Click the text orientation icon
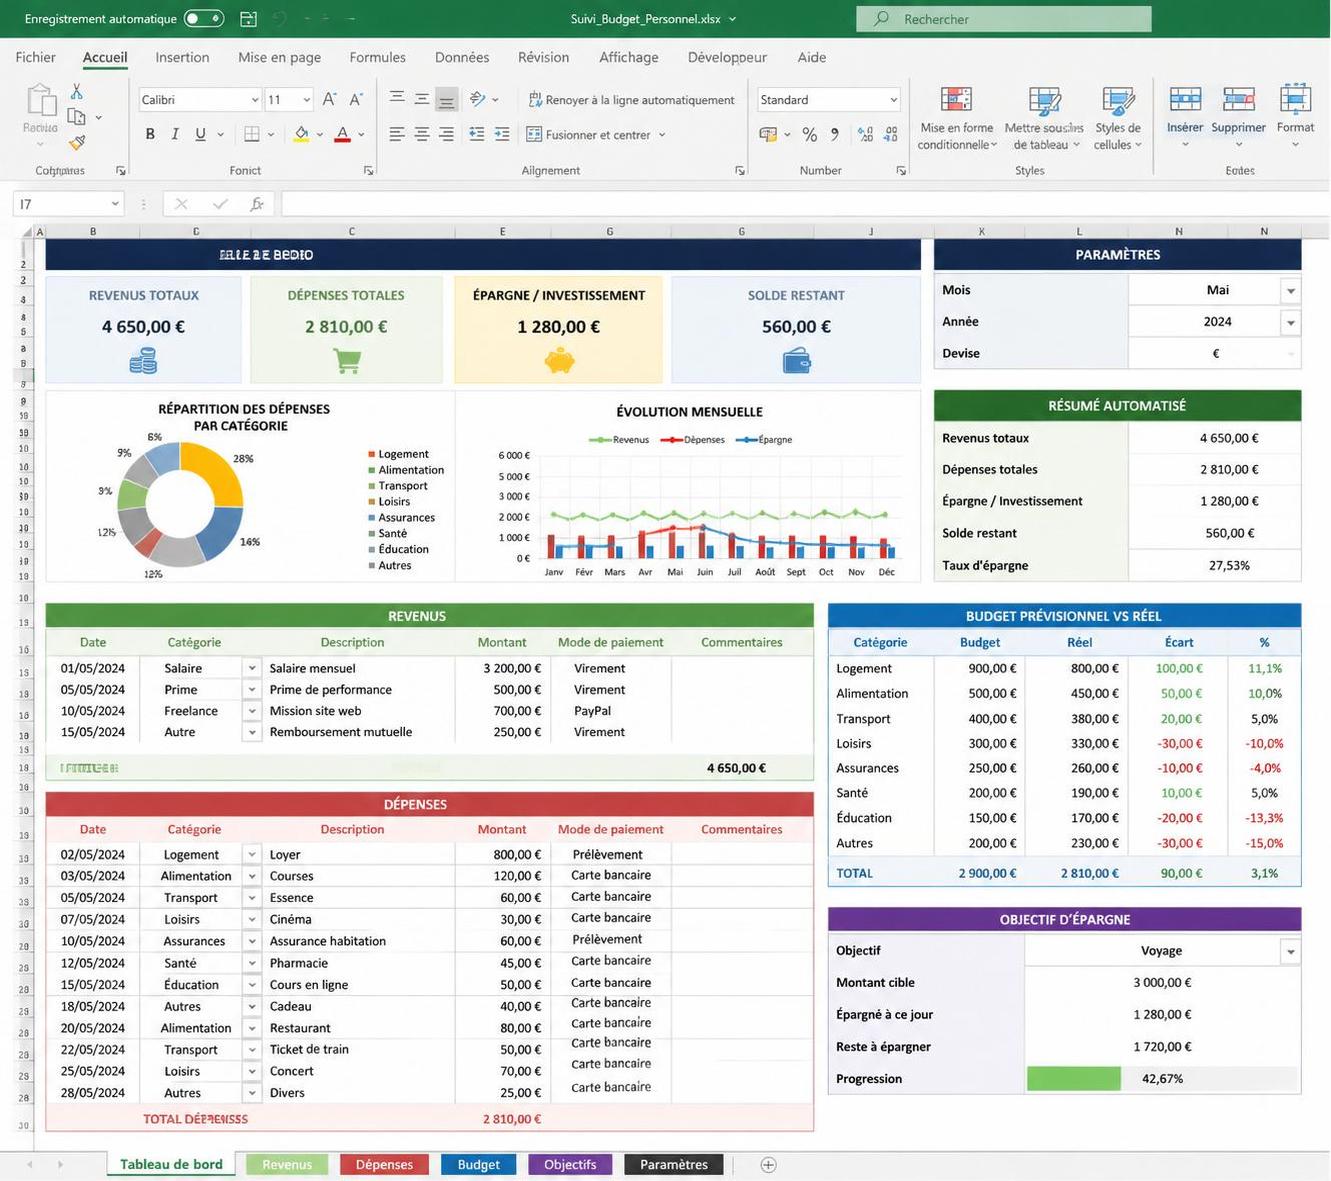The height and width of the screenshot is (1181, 1331). 478,99
